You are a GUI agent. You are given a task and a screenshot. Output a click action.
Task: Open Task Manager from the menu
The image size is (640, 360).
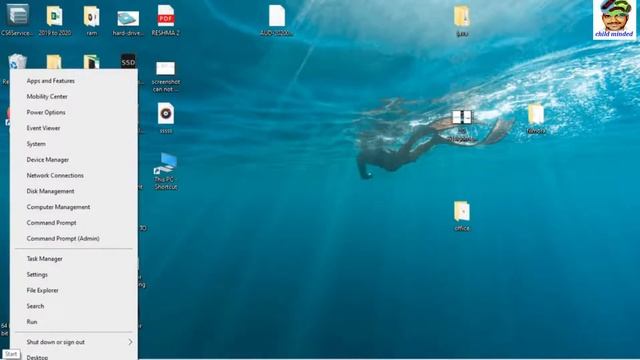(x=74, y=259)
